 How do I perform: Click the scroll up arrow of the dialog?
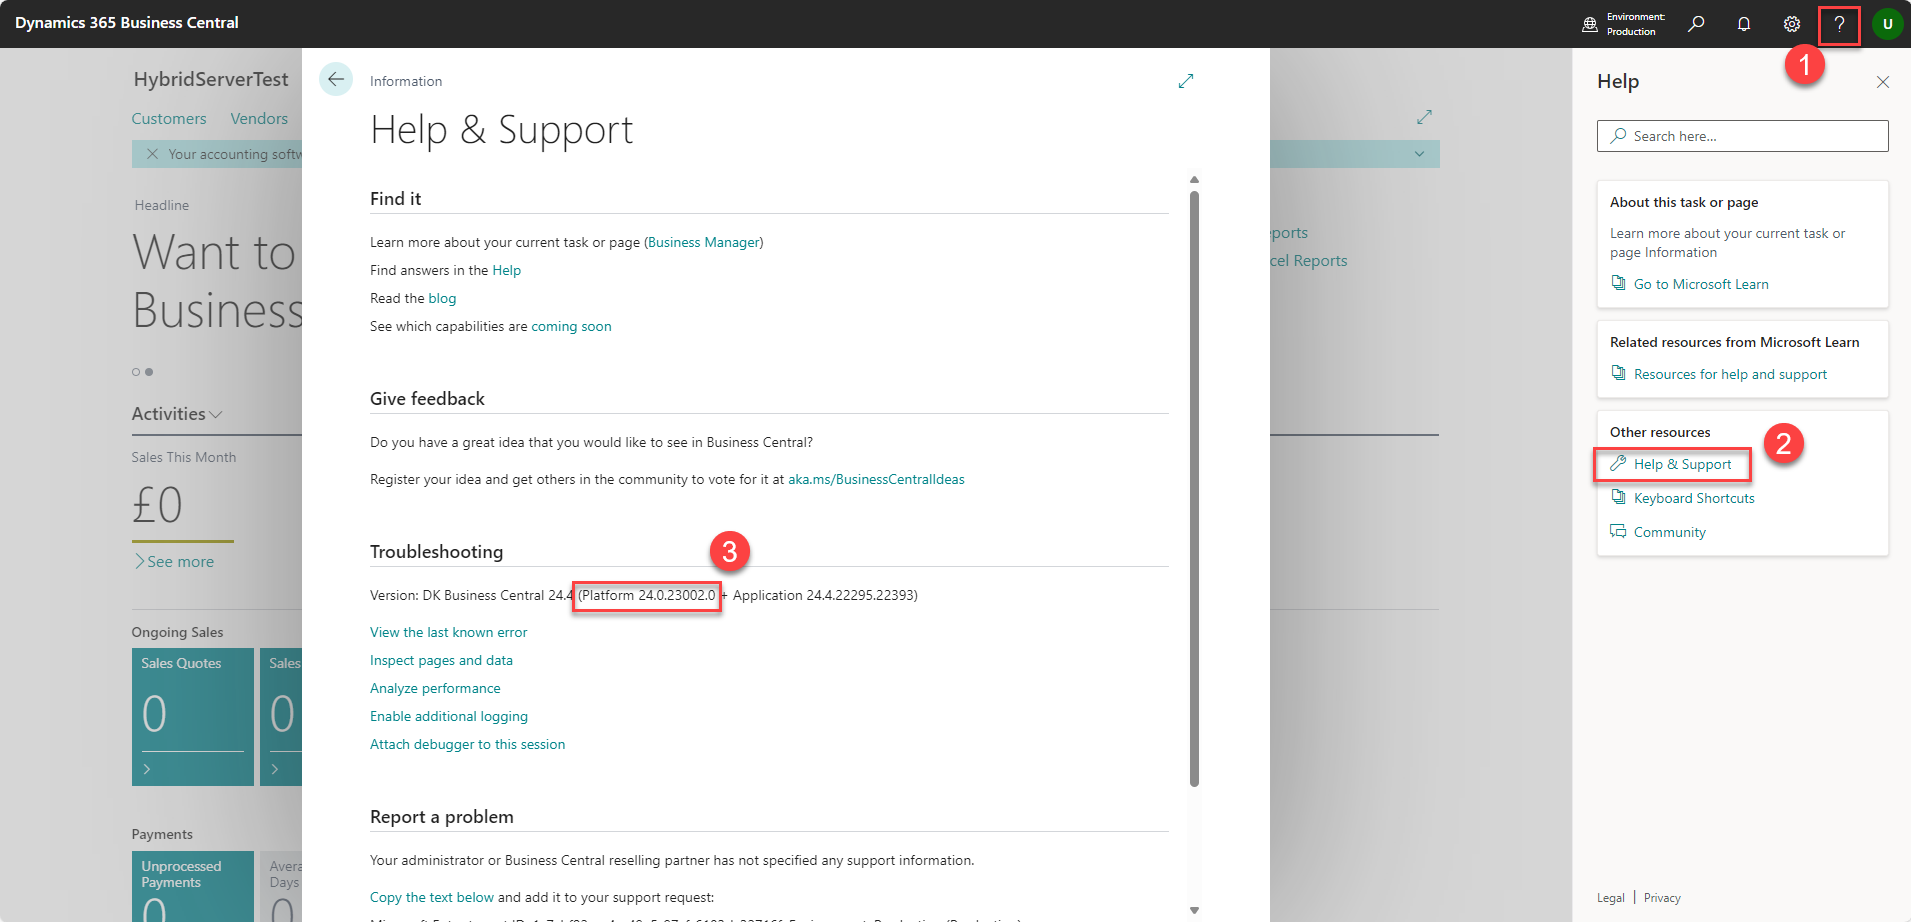click(1194, 180)
